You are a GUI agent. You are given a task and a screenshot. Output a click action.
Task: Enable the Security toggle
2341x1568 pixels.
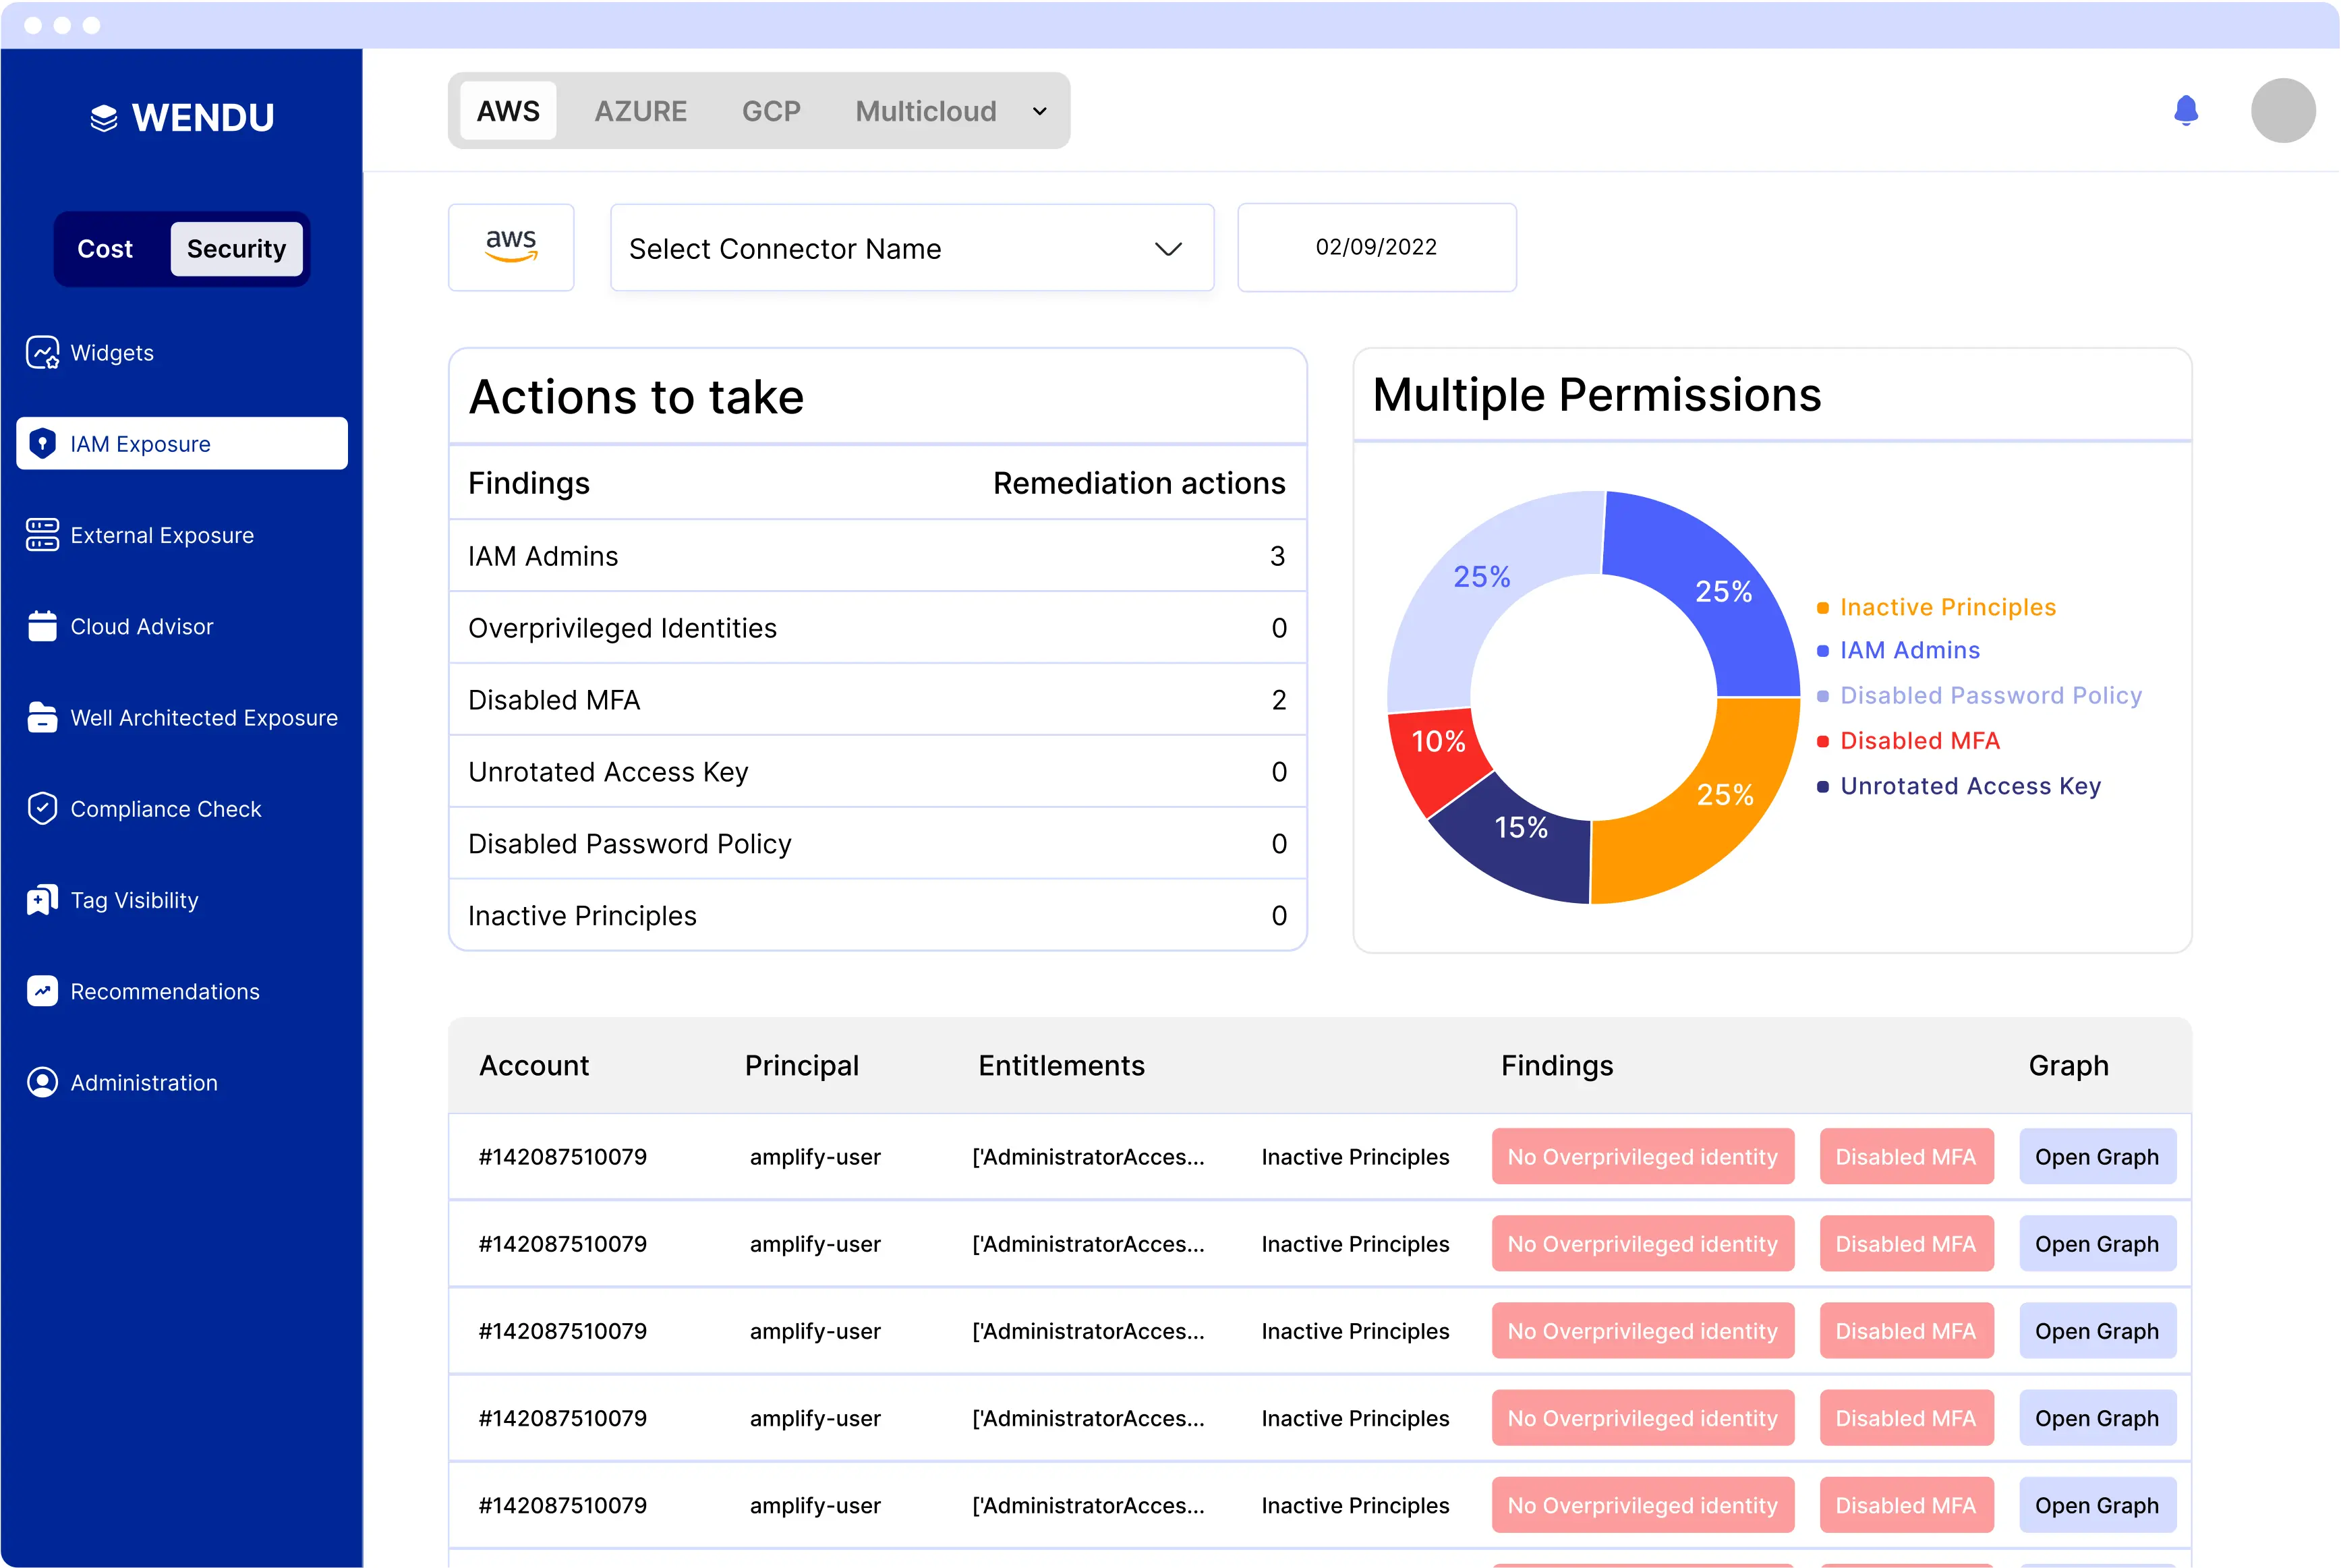click(236, 249)
